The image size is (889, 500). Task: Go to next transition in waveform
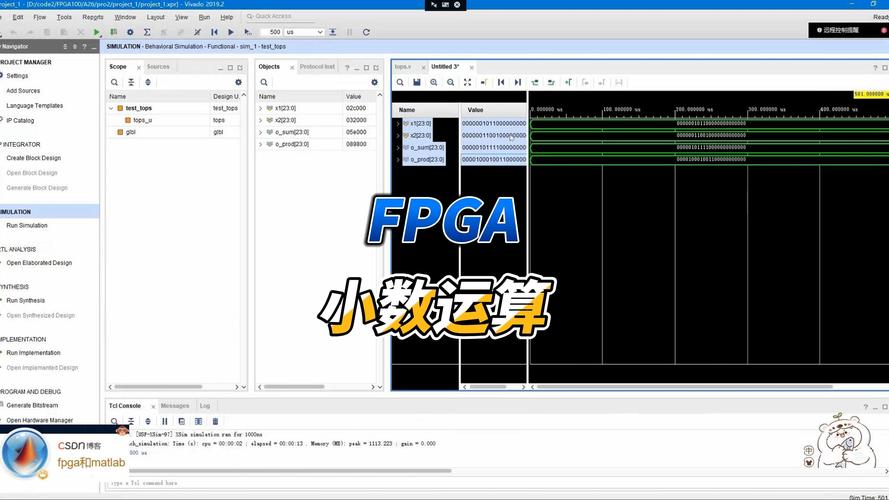click(x=551, y=82)
